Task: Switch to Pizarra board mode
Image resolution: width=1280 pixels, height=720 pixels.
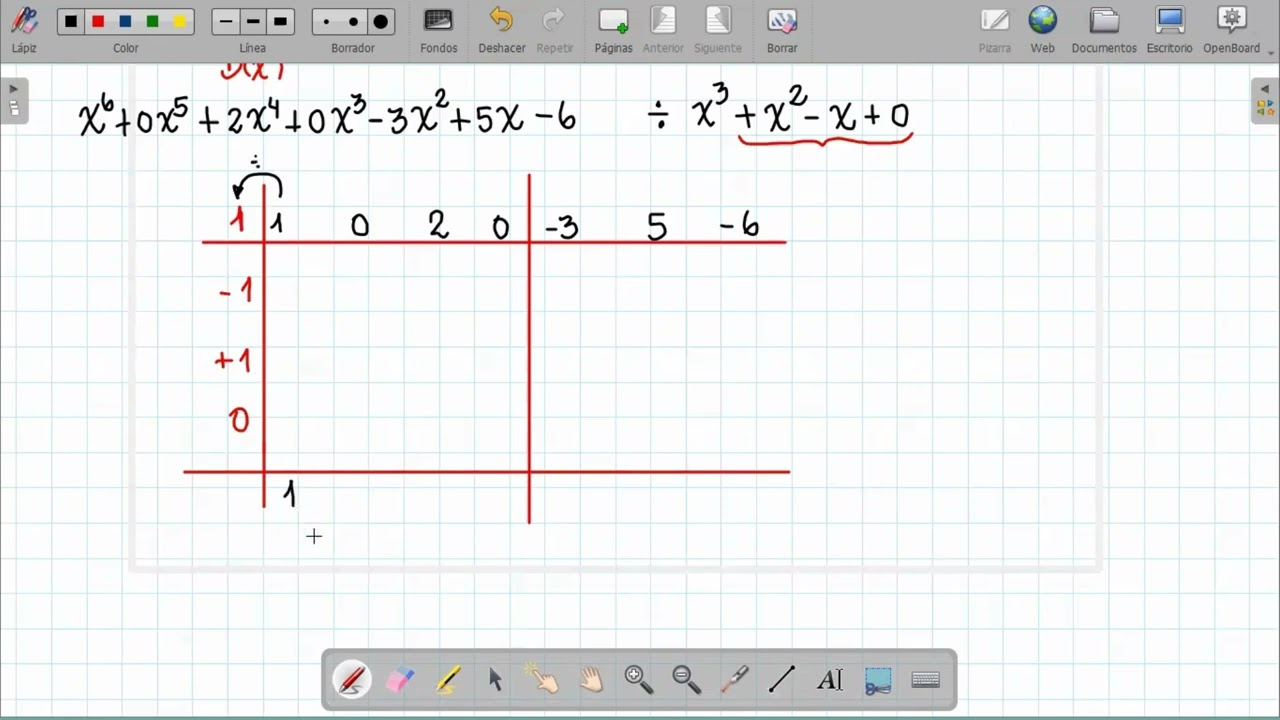Action: (x=994, y=29)
